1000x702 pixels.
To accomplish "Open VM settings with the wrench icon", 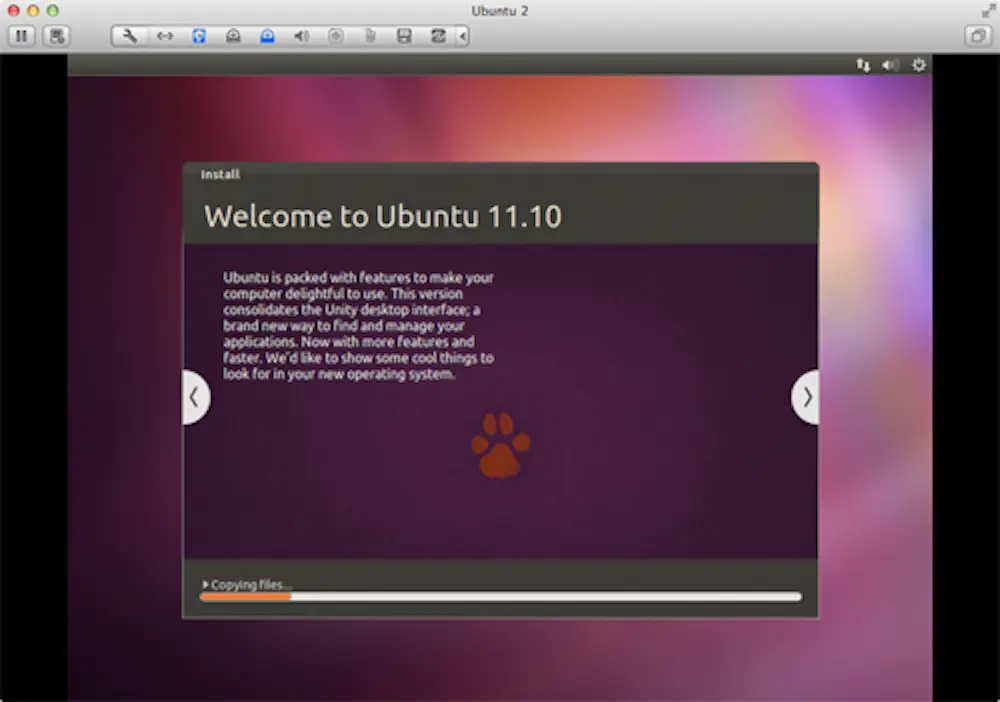I will coord(128,36).
